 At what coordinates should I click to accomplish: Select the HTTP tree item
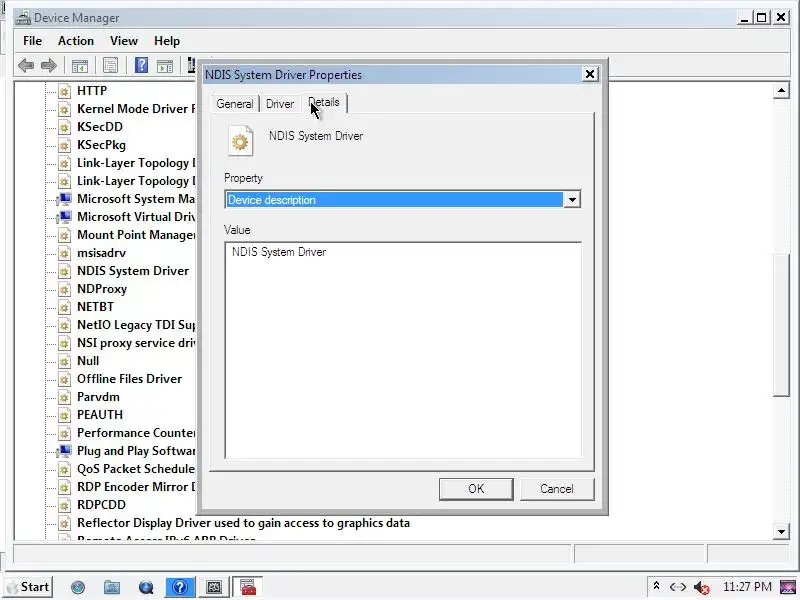[92, 91]
